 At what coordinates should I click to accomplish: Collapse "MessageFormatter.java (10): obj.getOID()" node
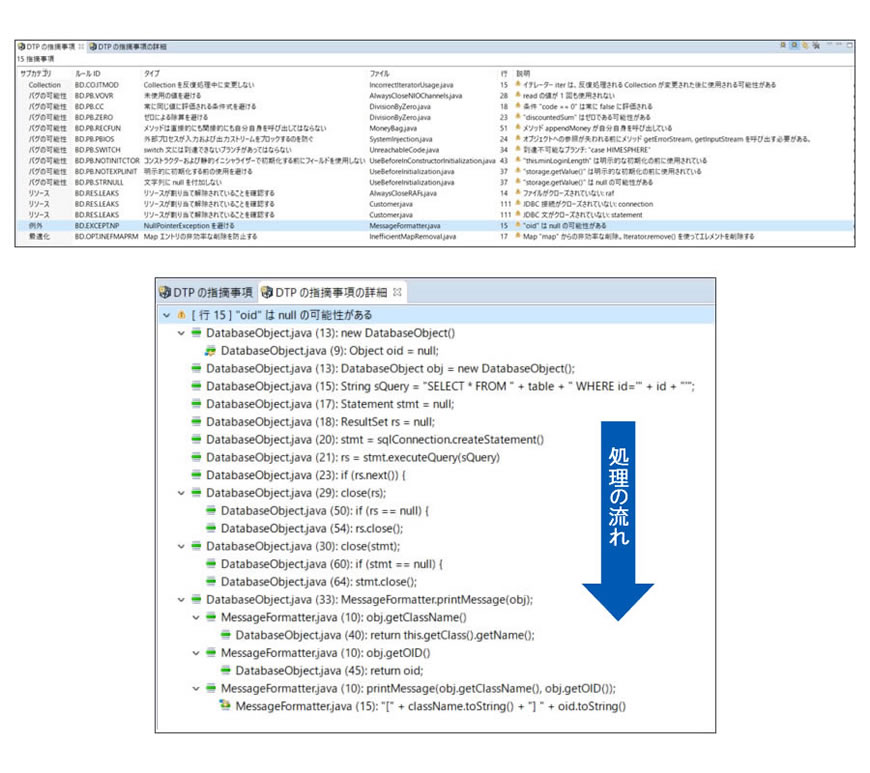pyautogui.click(x=195, y=653)
